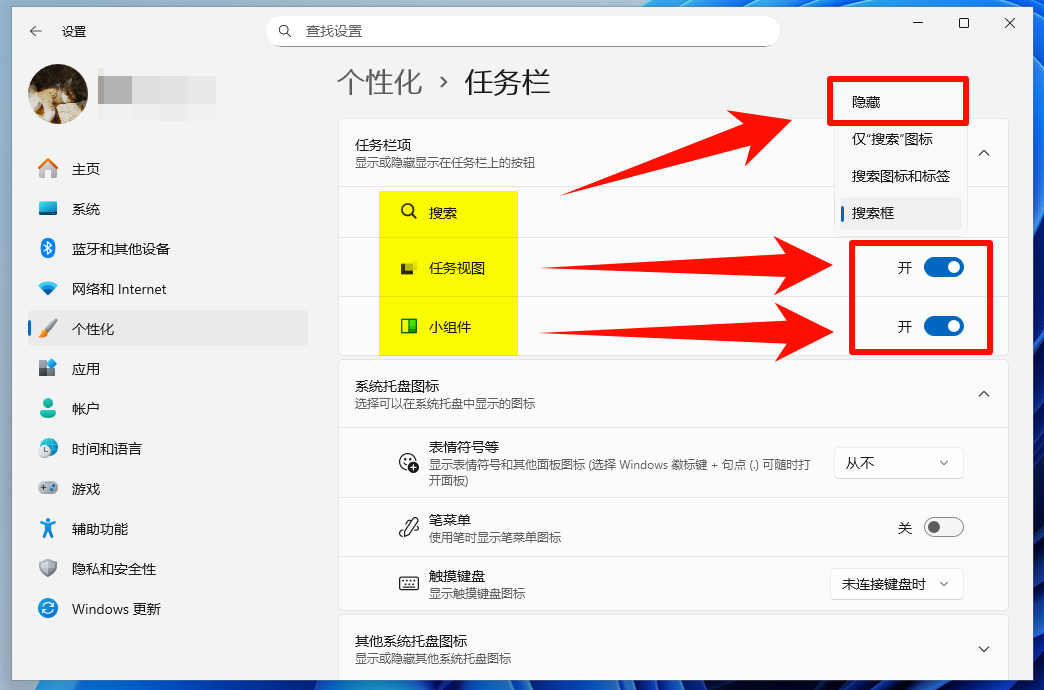Click the 触摸键盘 row title
1044x690 pixels.
[457, 576]
